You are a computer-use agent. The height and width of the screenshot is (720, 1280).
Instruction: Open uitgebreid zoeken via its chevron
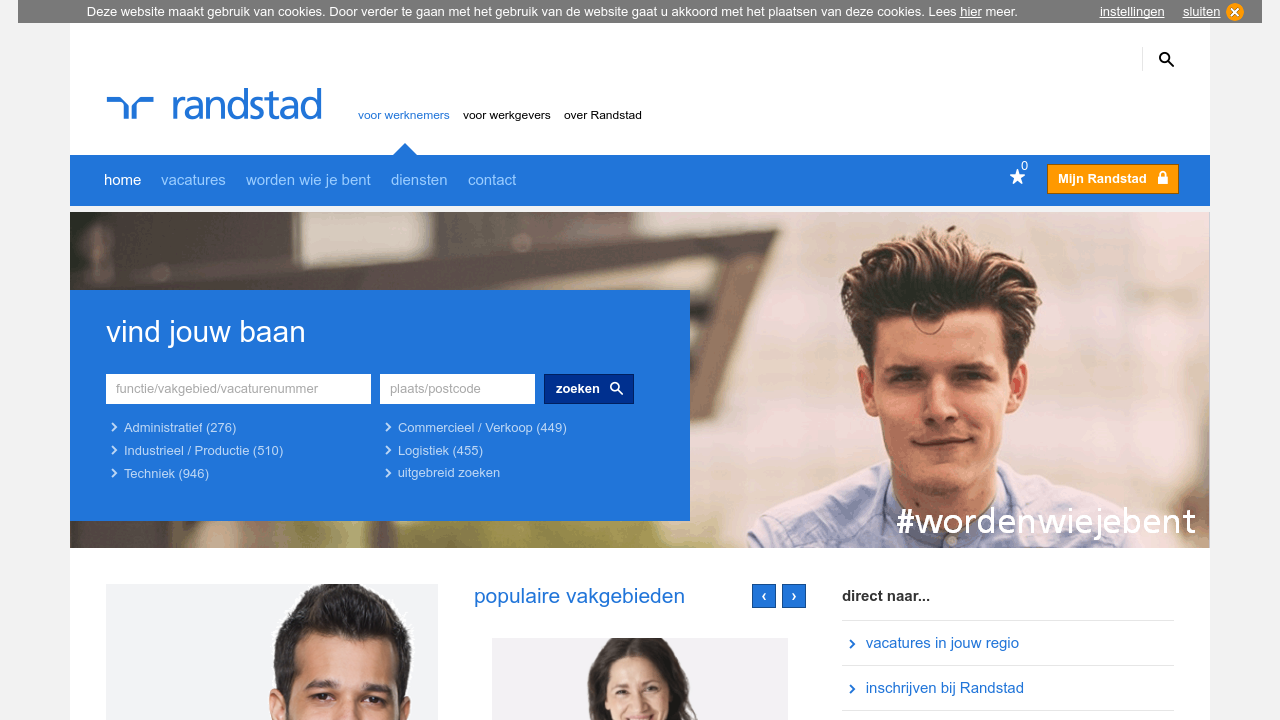[387, 472]
